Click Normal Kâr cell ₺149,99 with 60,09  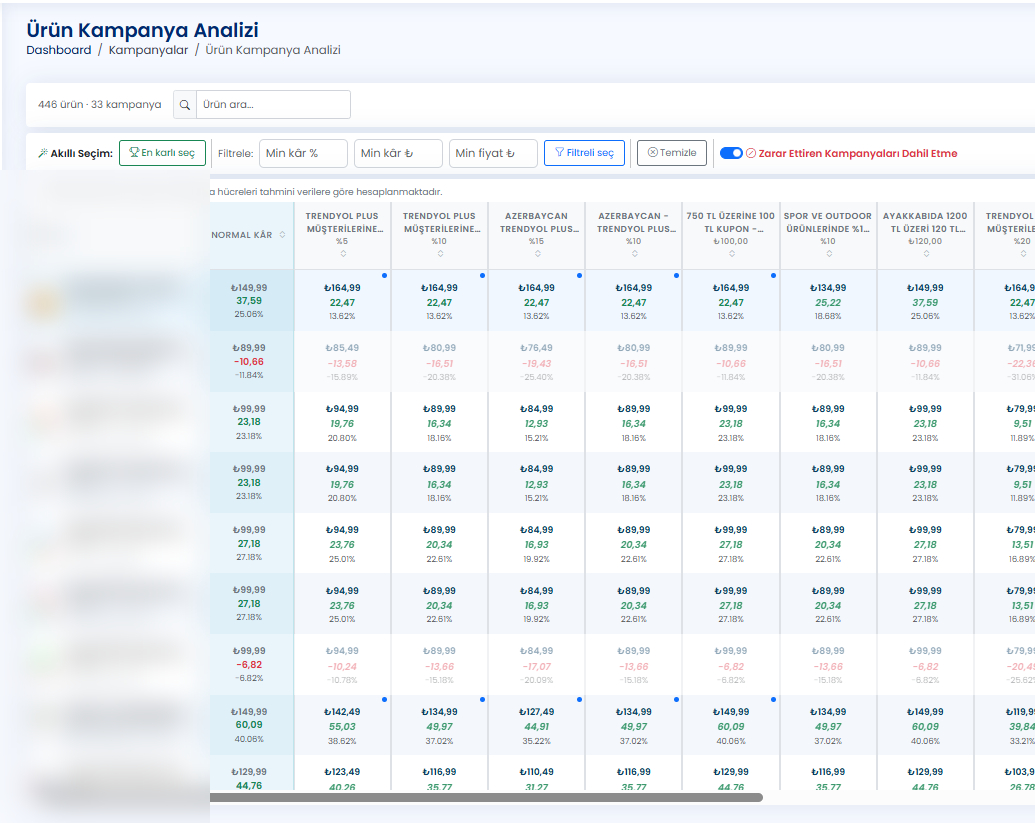pos(251,725)
